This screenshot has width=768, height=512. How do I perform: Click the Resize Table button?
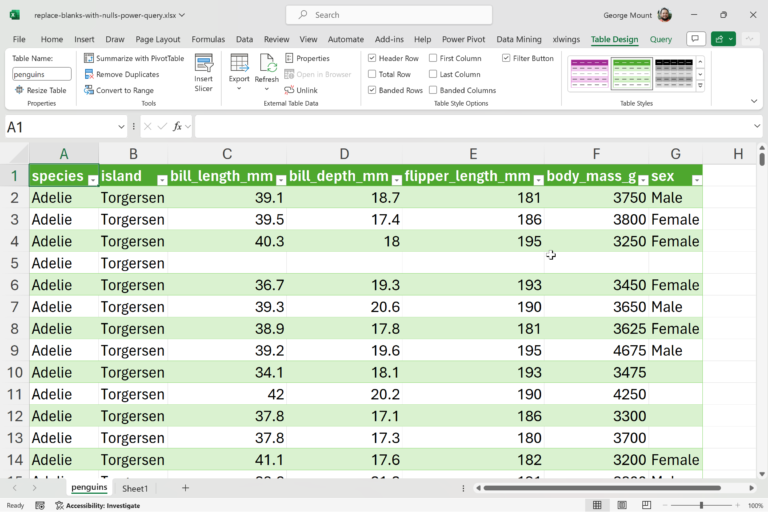click(x=41, y=90)
